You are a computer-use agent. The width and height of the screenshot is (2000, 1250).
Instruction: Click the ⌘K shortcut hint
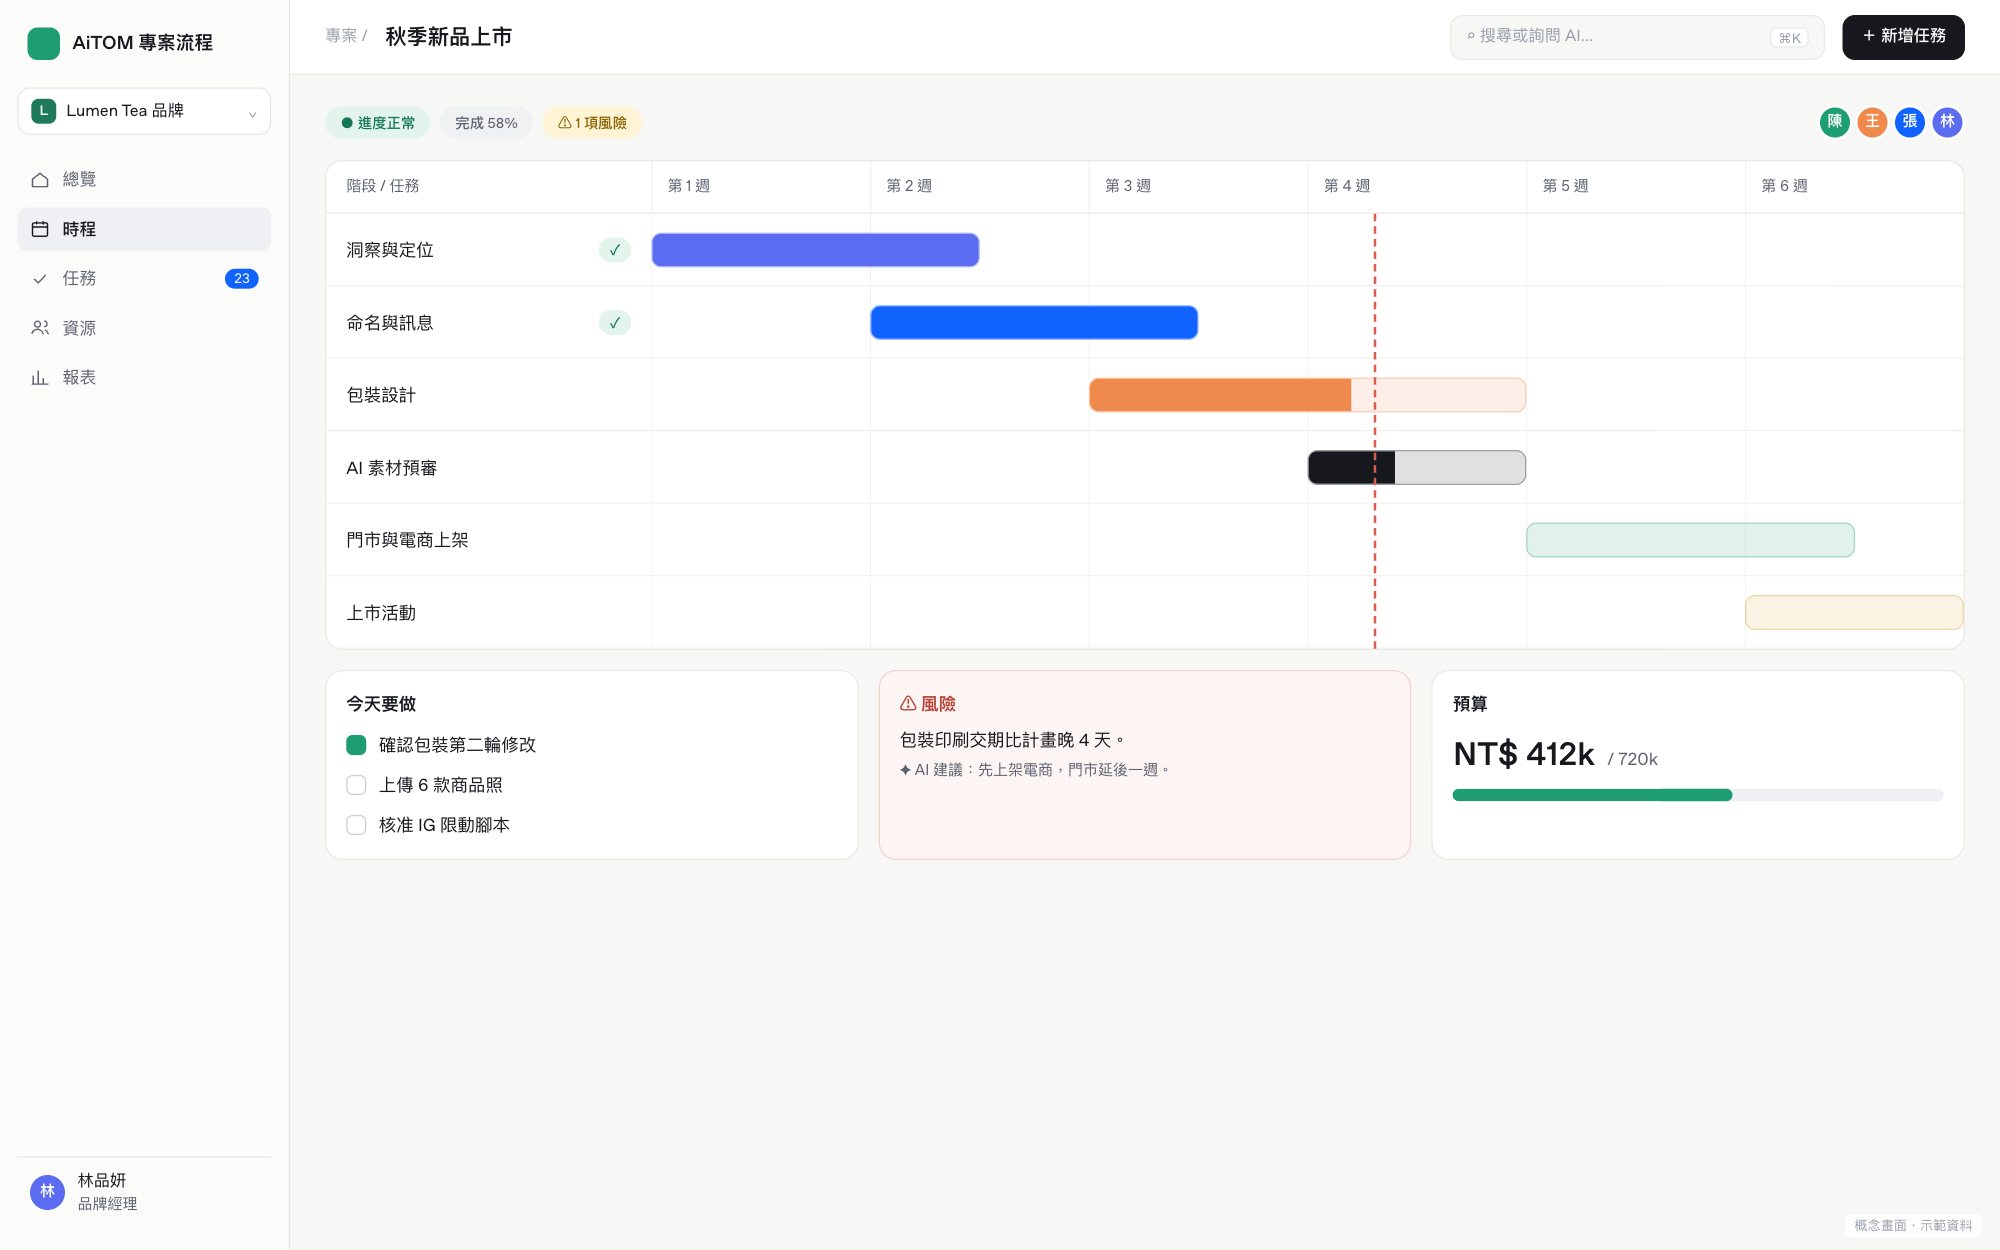coord(1789,38)
